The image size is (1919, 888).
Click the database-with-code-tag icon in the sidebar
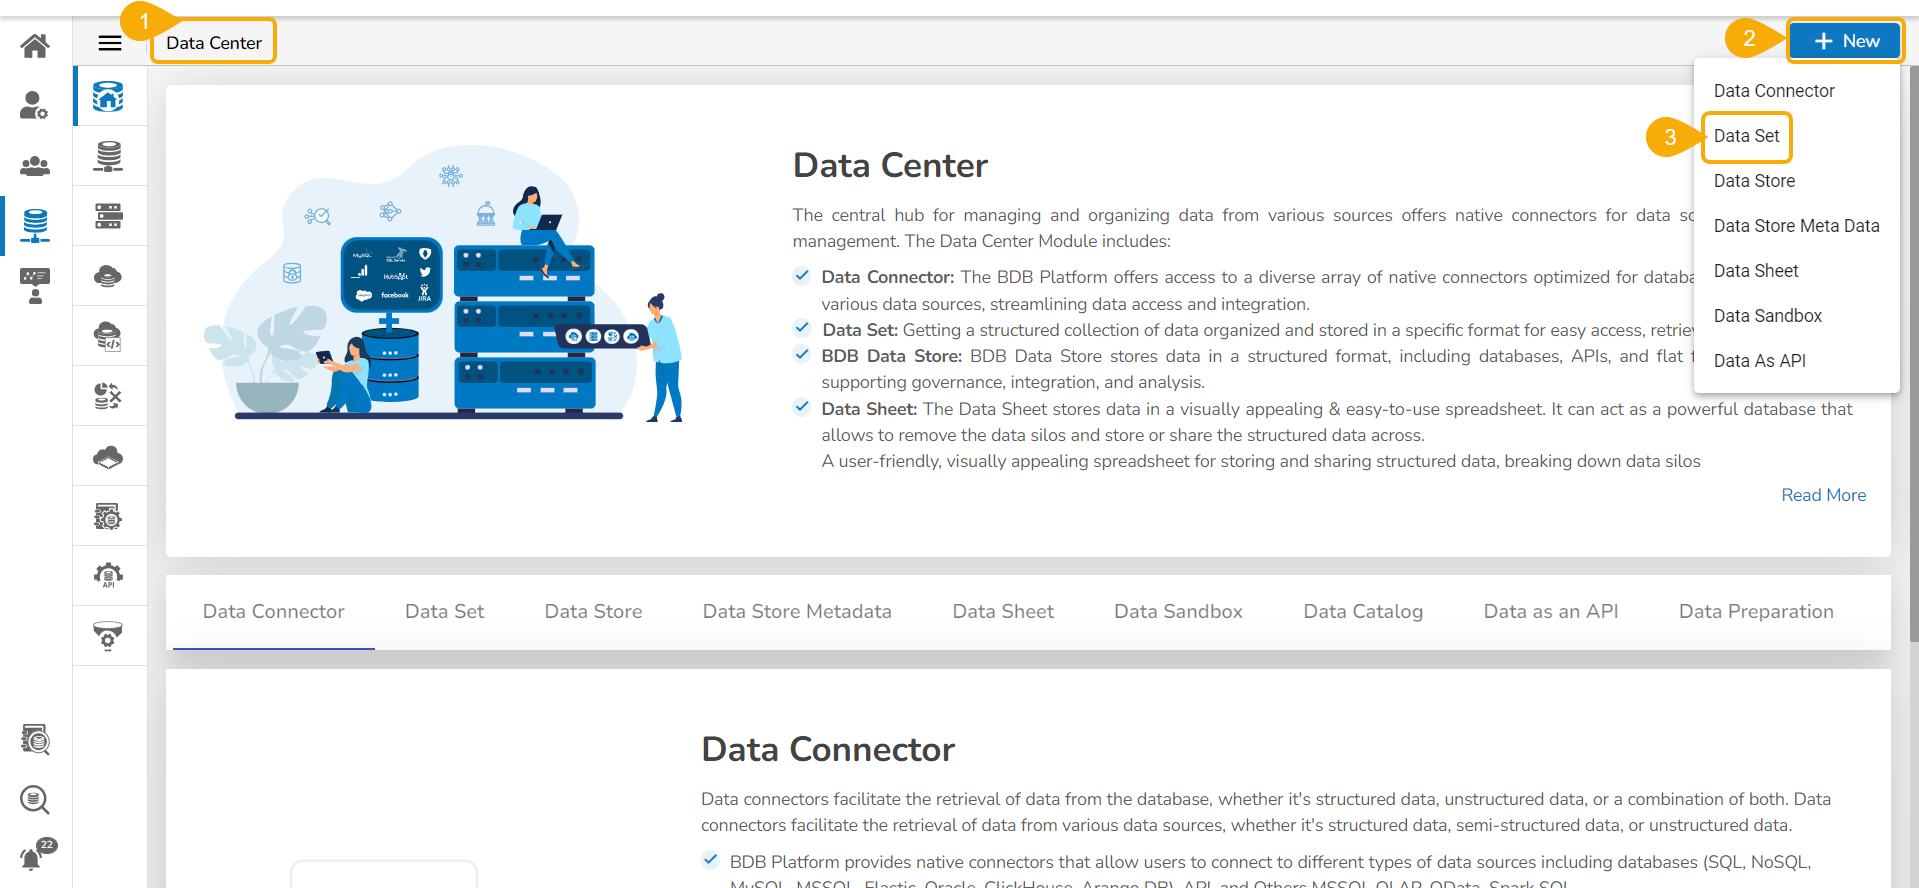[x=108, y=336]
